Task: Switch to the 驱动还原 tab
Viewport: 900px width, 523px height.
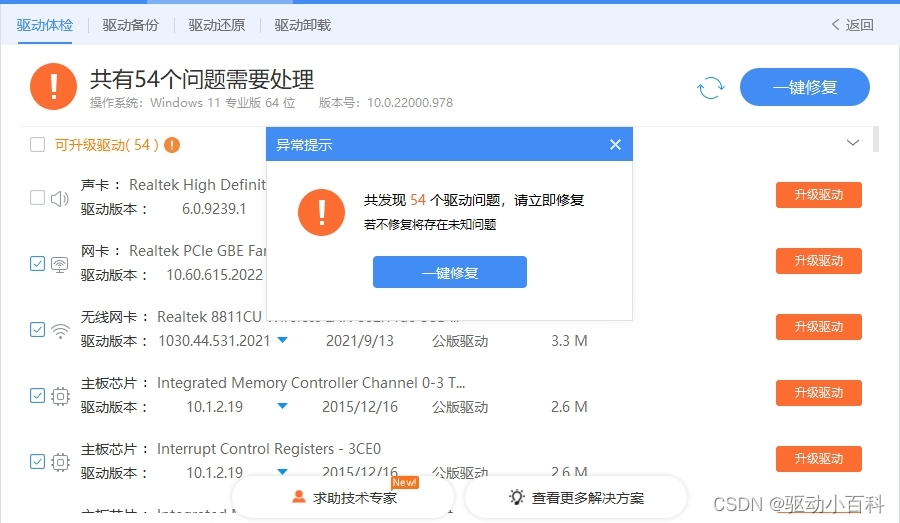Action: pos(216,25)
